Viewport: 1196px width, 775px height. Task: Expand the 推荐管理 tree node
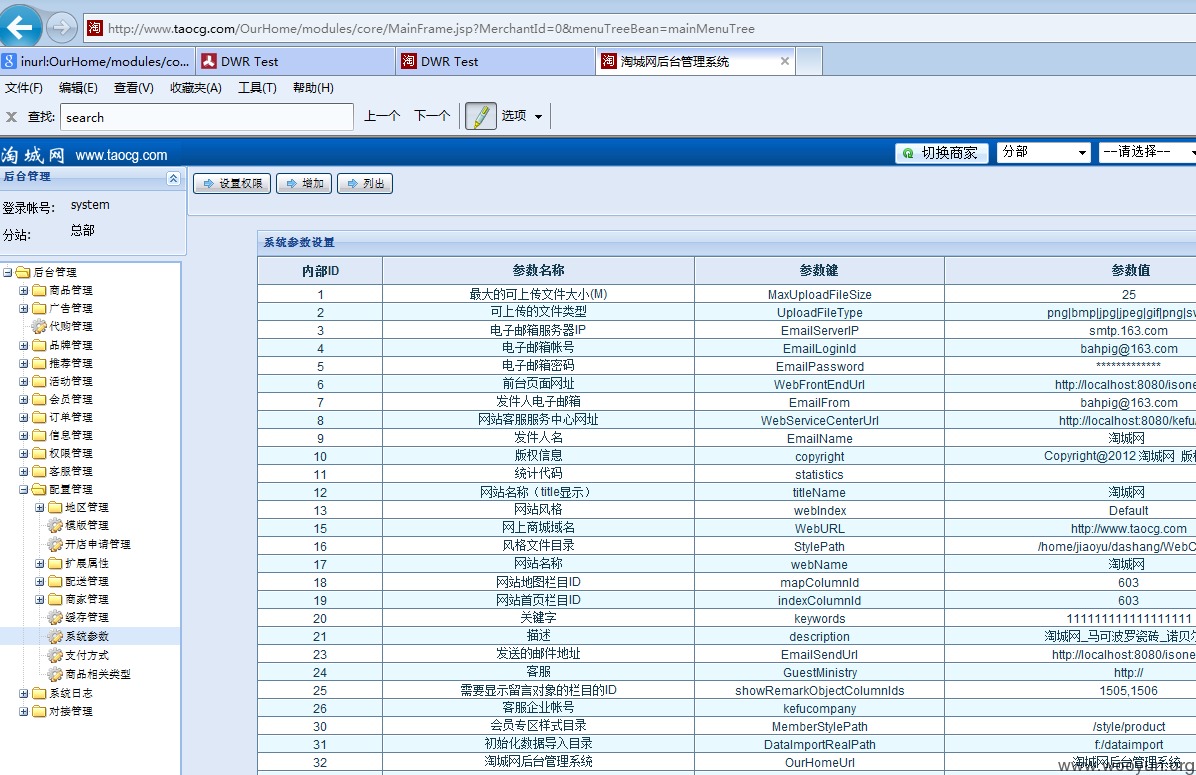[24, 363]
